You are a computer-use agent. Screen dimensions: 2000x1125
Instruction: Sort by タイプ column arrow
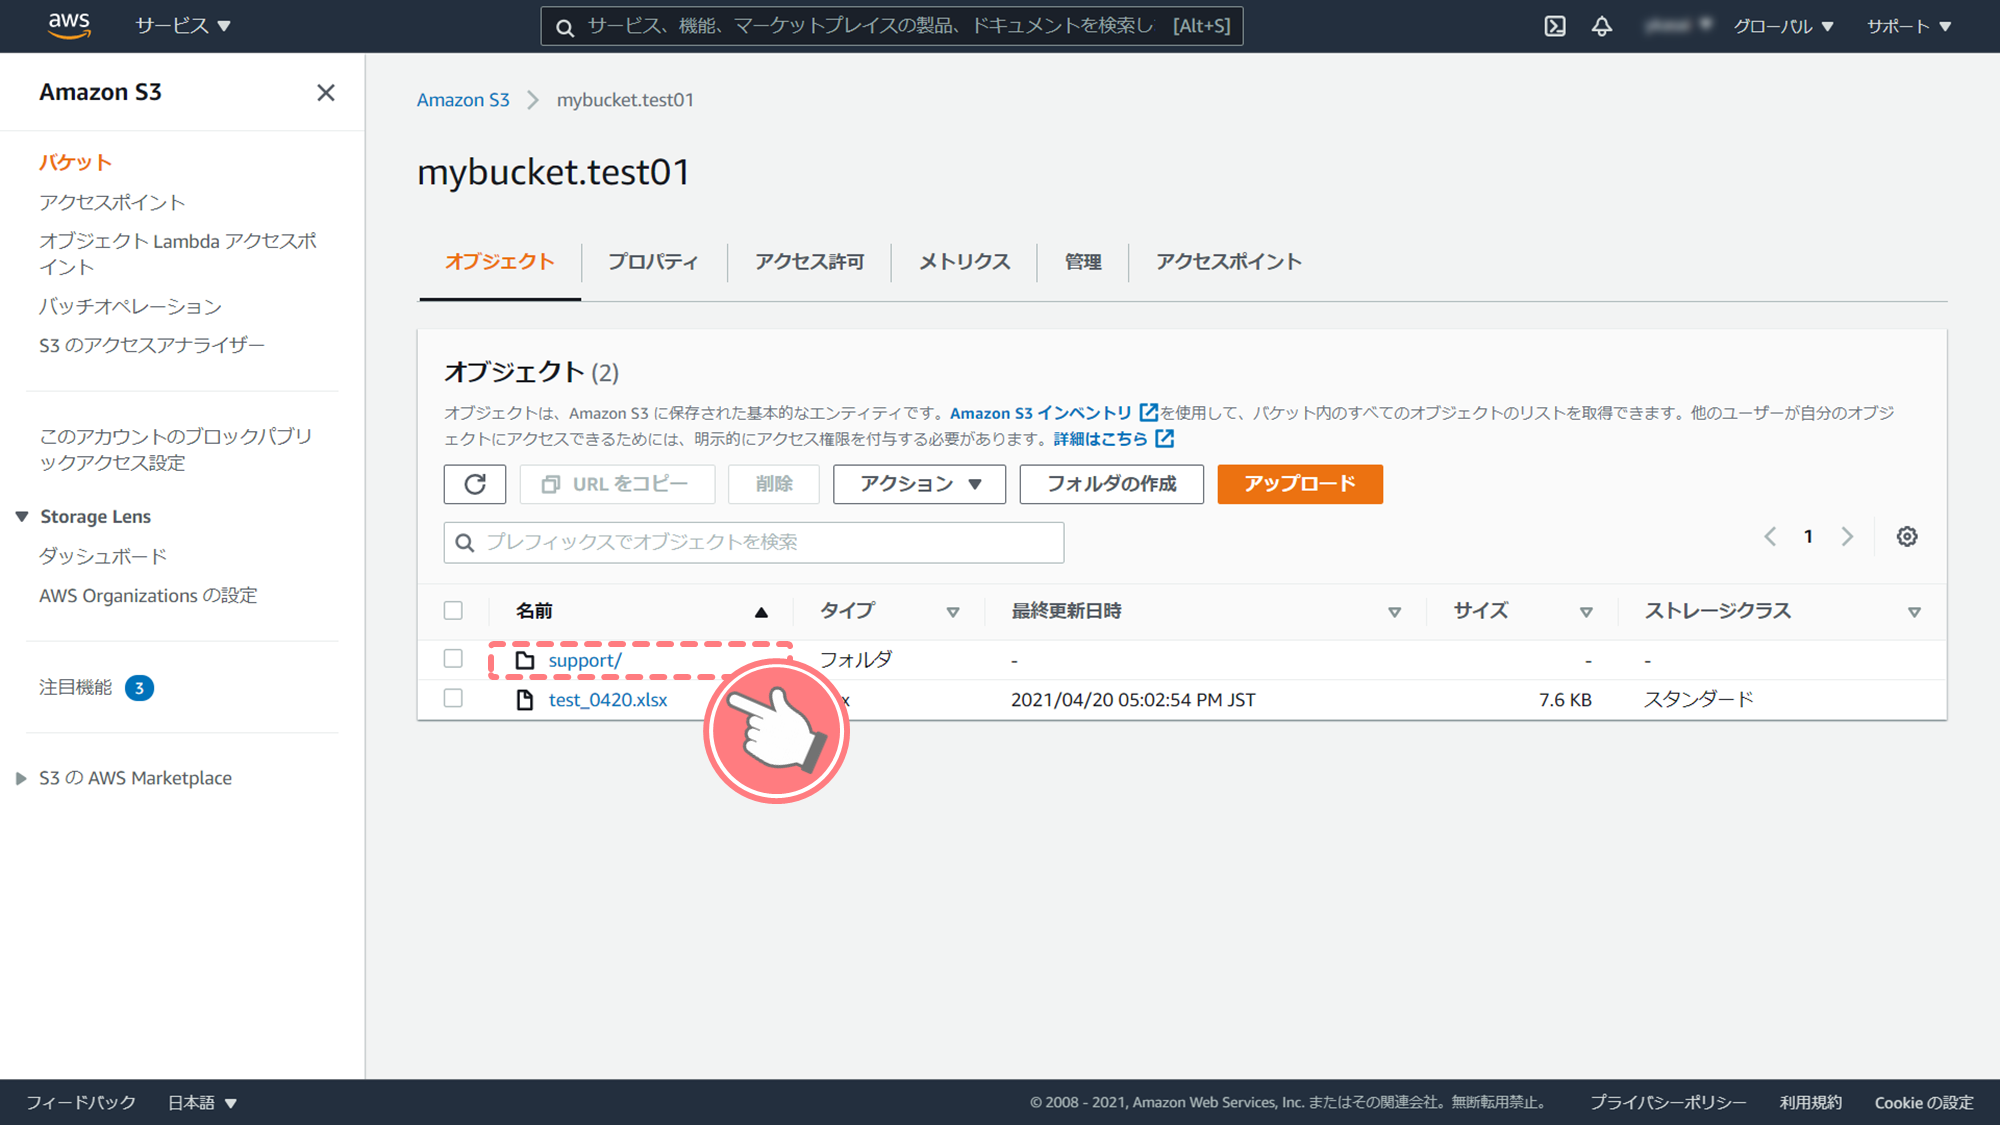click(953, 612)
